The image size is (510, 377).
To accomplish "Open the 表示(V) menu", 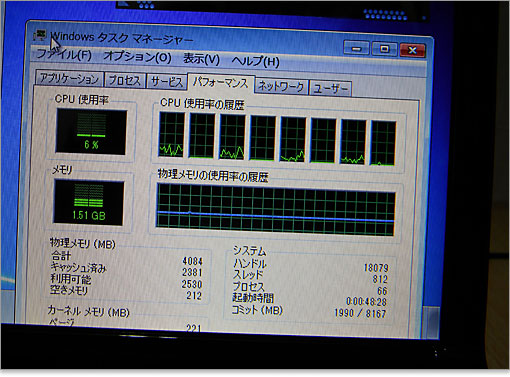I will click(x=201, y=59).
